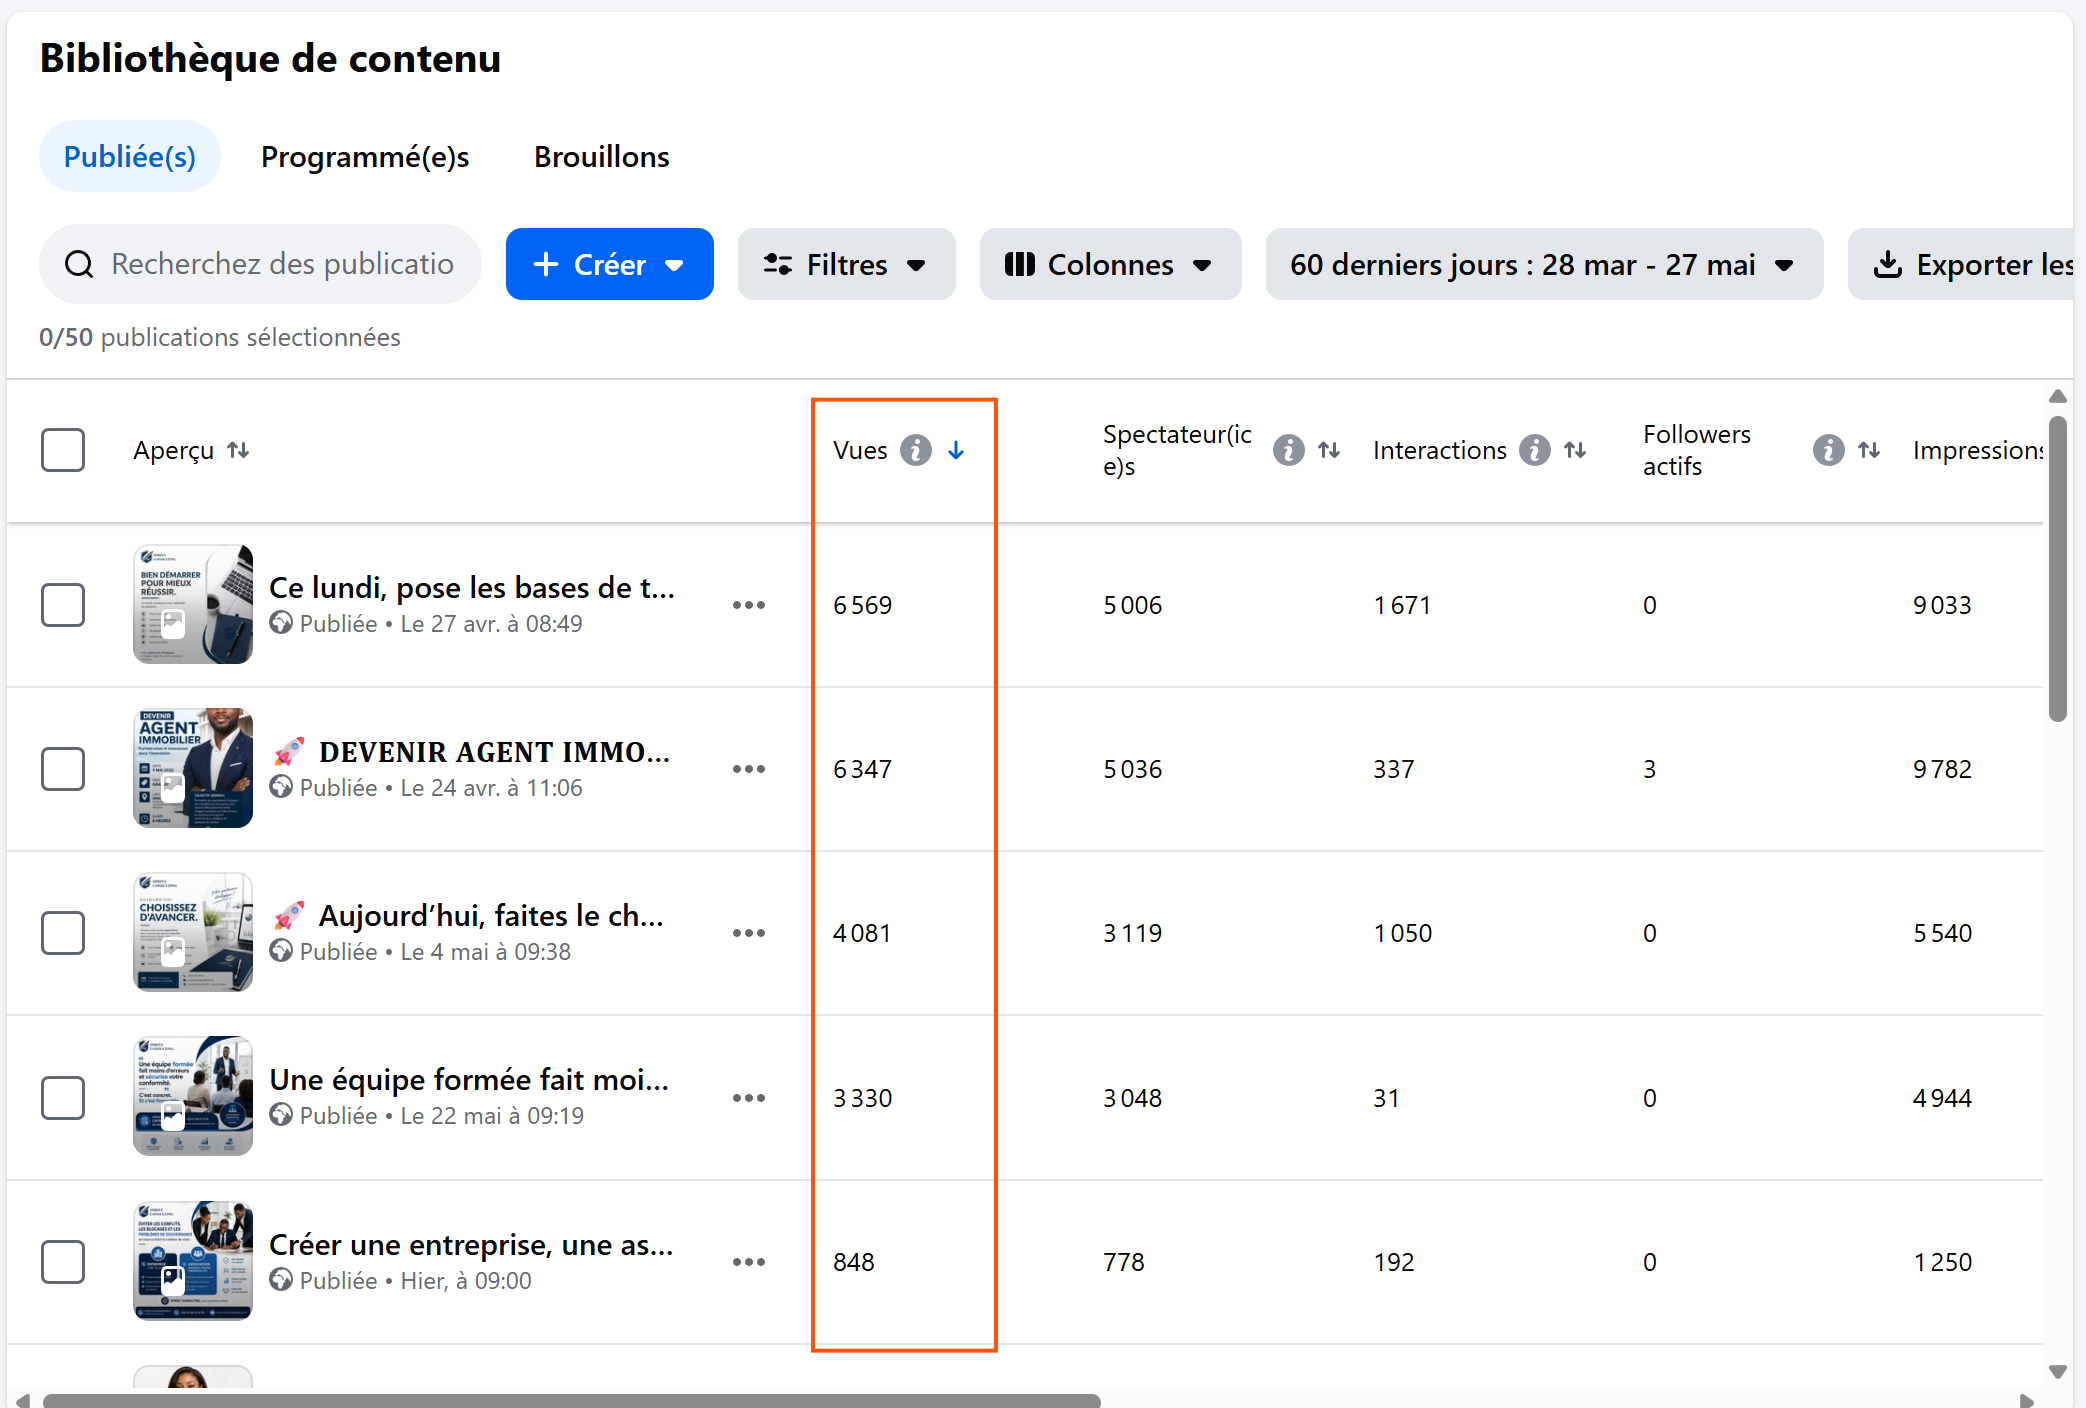Switch to the Brouillons tab
The height and width of the screenshot is (1408, 2086).
coord(601,157)
